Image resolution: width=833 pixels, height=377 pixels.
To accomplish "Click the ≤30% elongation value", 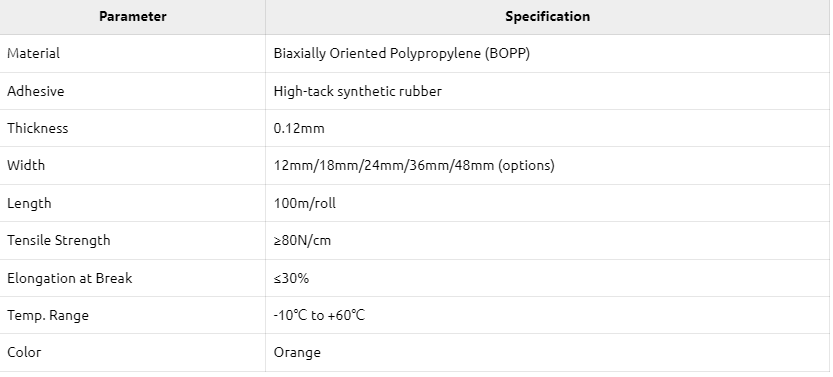I will [x=291, y=278].
